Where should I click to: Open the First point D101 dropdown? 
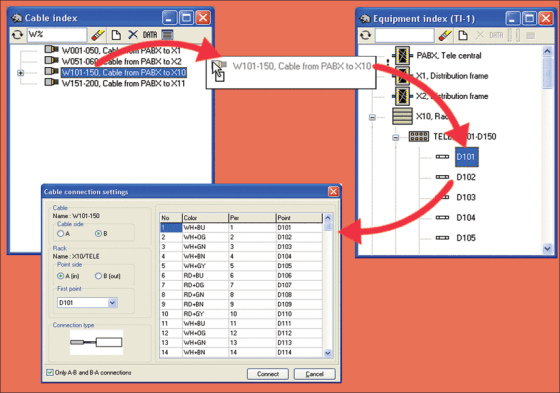point(112,303)
